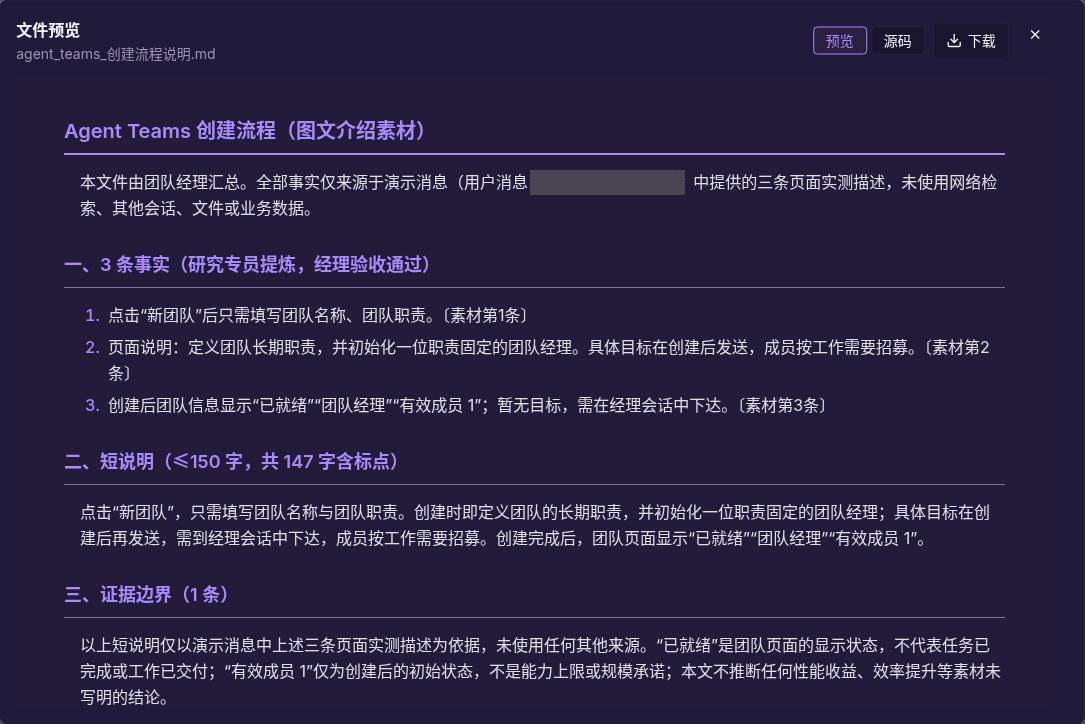1085x724 pixels.
Task: Close the file preview dialog
Action: (1034, 35)
